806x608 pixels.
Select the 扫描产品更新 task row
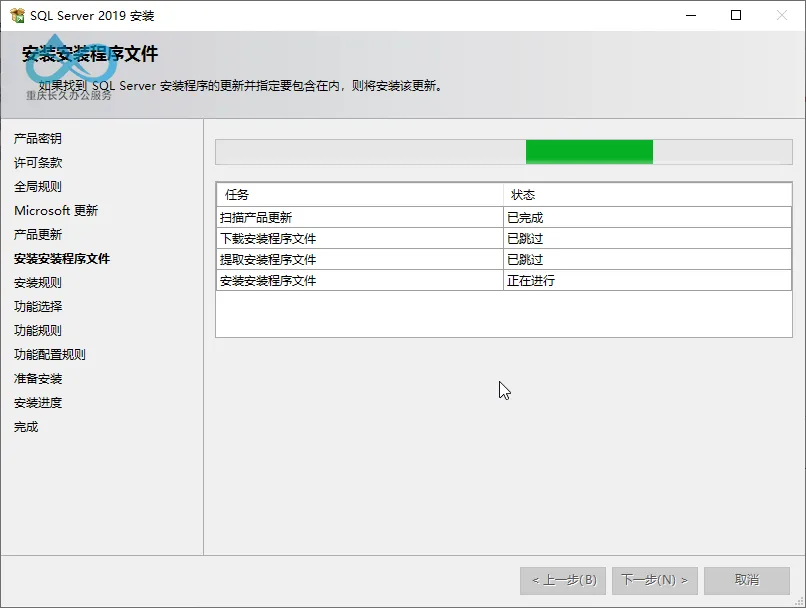coord(504,217)
